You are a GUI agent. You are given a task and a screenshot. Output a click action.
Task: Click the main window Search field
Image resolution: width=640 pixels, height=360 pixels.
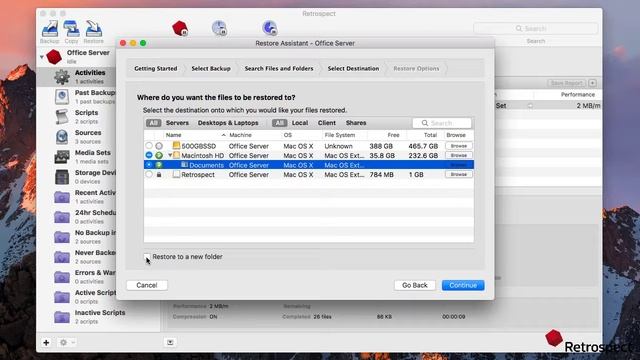(x=536, y=28)
